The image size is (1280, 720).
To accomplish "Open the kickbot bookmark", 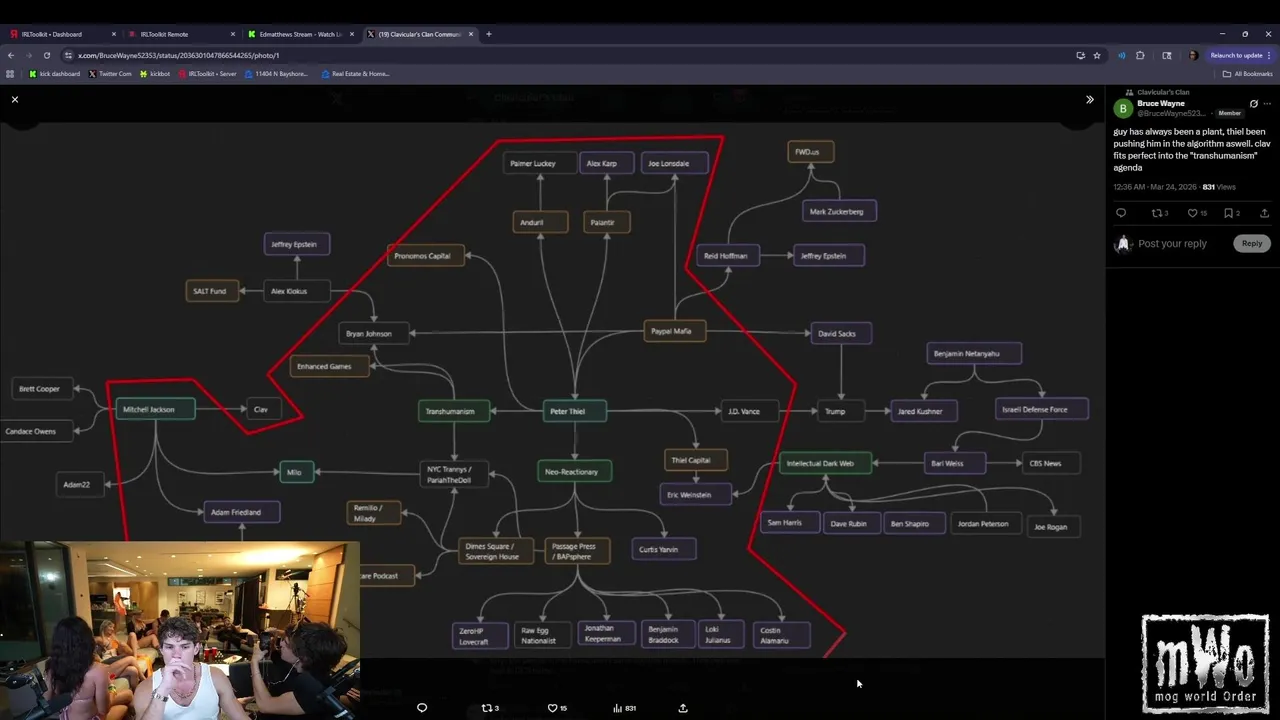I will [x=155, y=73].
